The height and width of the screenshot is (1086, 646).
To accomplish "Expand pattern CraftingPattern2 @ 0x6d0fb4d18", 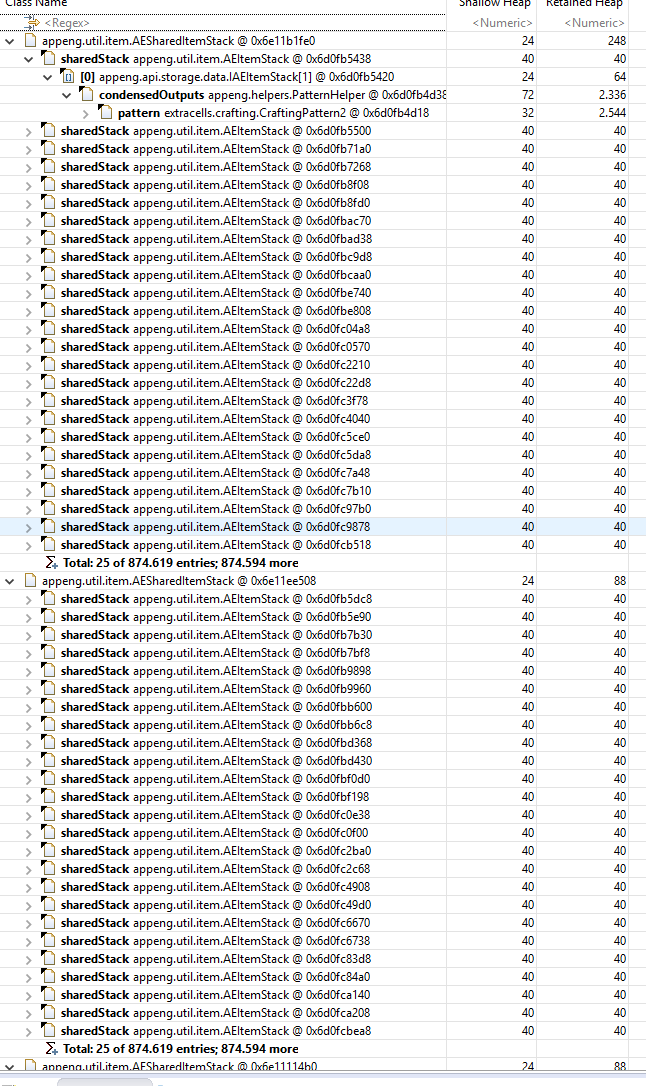I will (85, 113).
